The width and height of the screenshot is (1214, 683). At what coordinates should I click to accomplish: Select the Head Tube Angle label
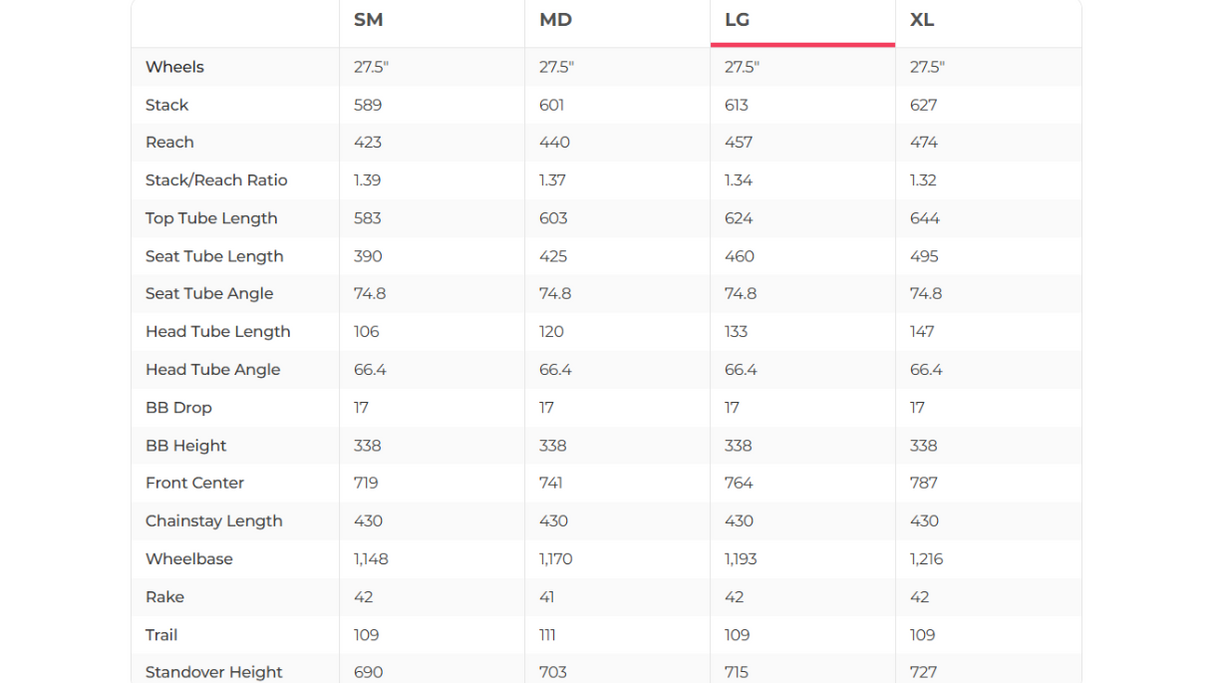212,369
